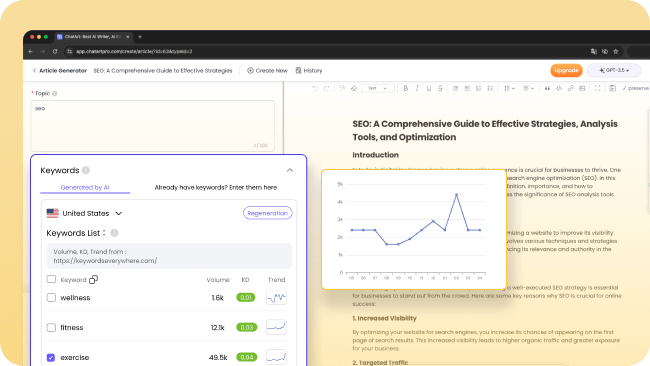
Task: Click the wellness KD badge 0.01
Action: point(246,298)
